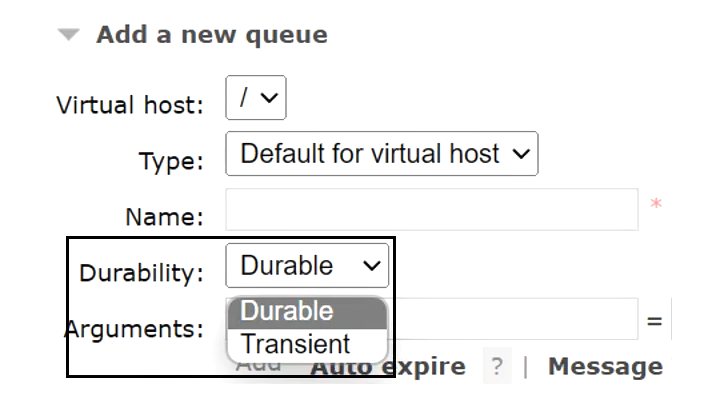Select Durable option in the list
725x407 pixels.
coord(306,311)
